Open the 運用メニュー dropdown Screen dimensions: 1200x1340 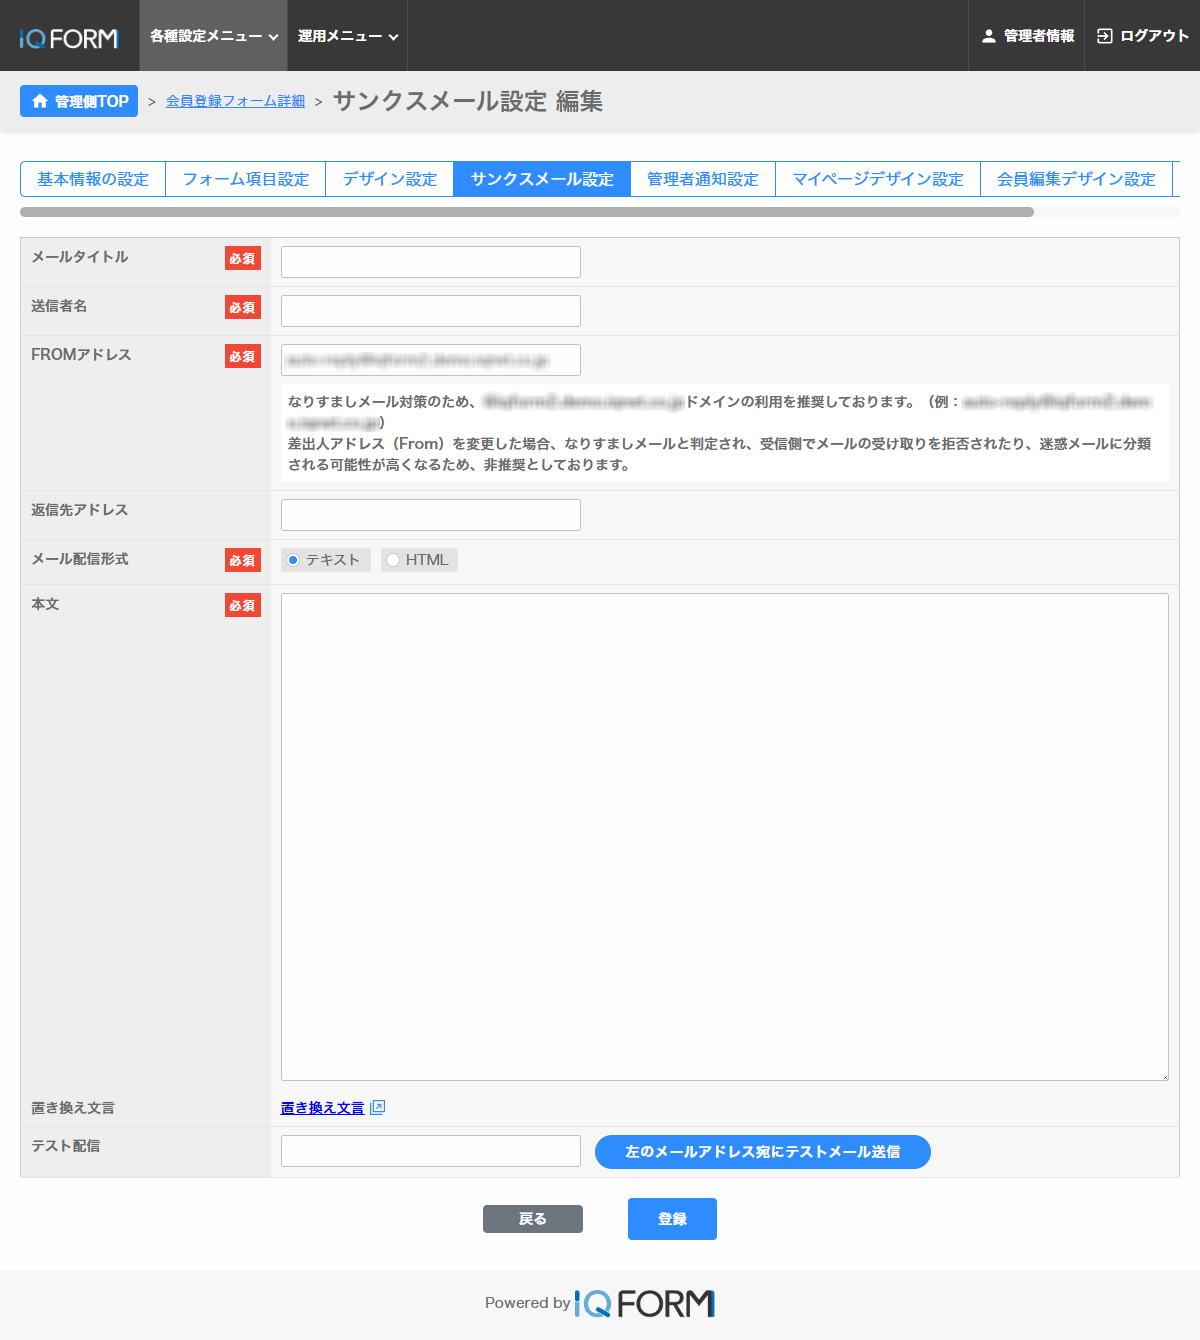(347, 36)
